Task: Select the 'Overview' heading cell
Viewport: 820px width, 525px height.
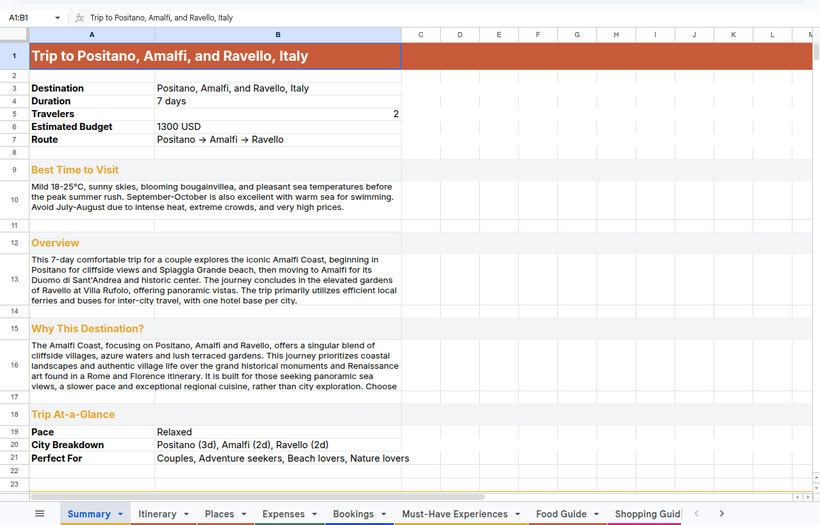Action: tap(215, 243)
